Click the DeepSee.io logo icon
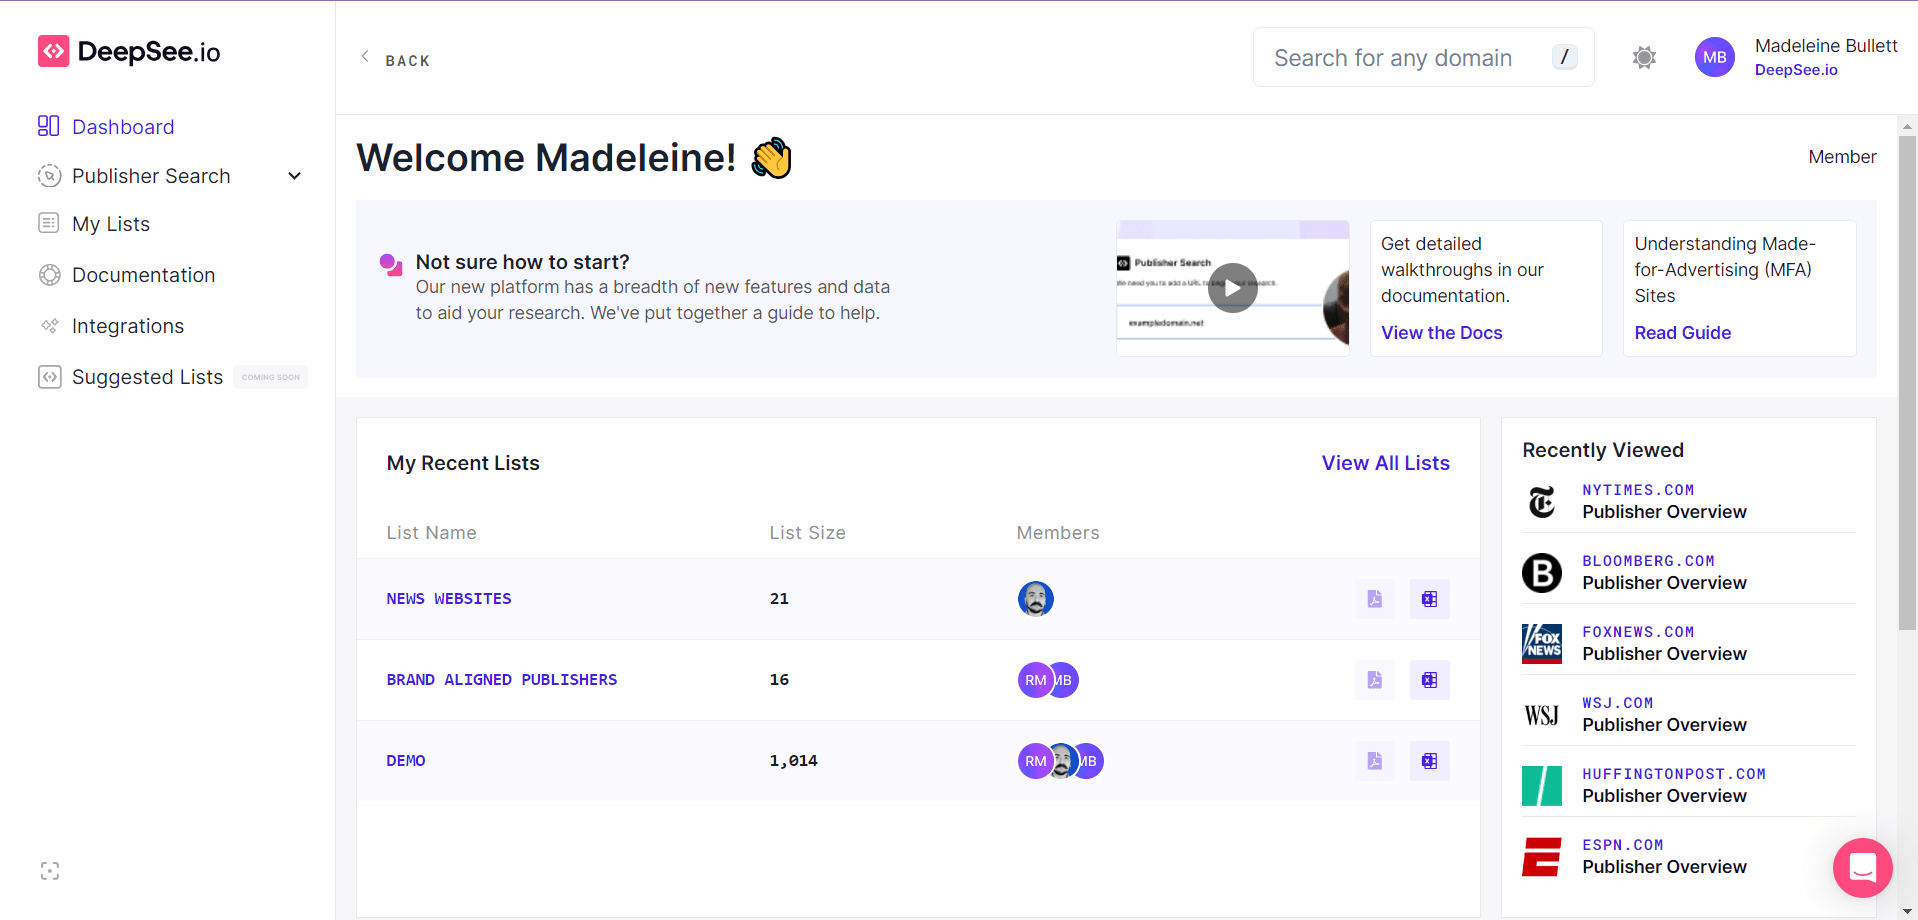 coord(53,51)
